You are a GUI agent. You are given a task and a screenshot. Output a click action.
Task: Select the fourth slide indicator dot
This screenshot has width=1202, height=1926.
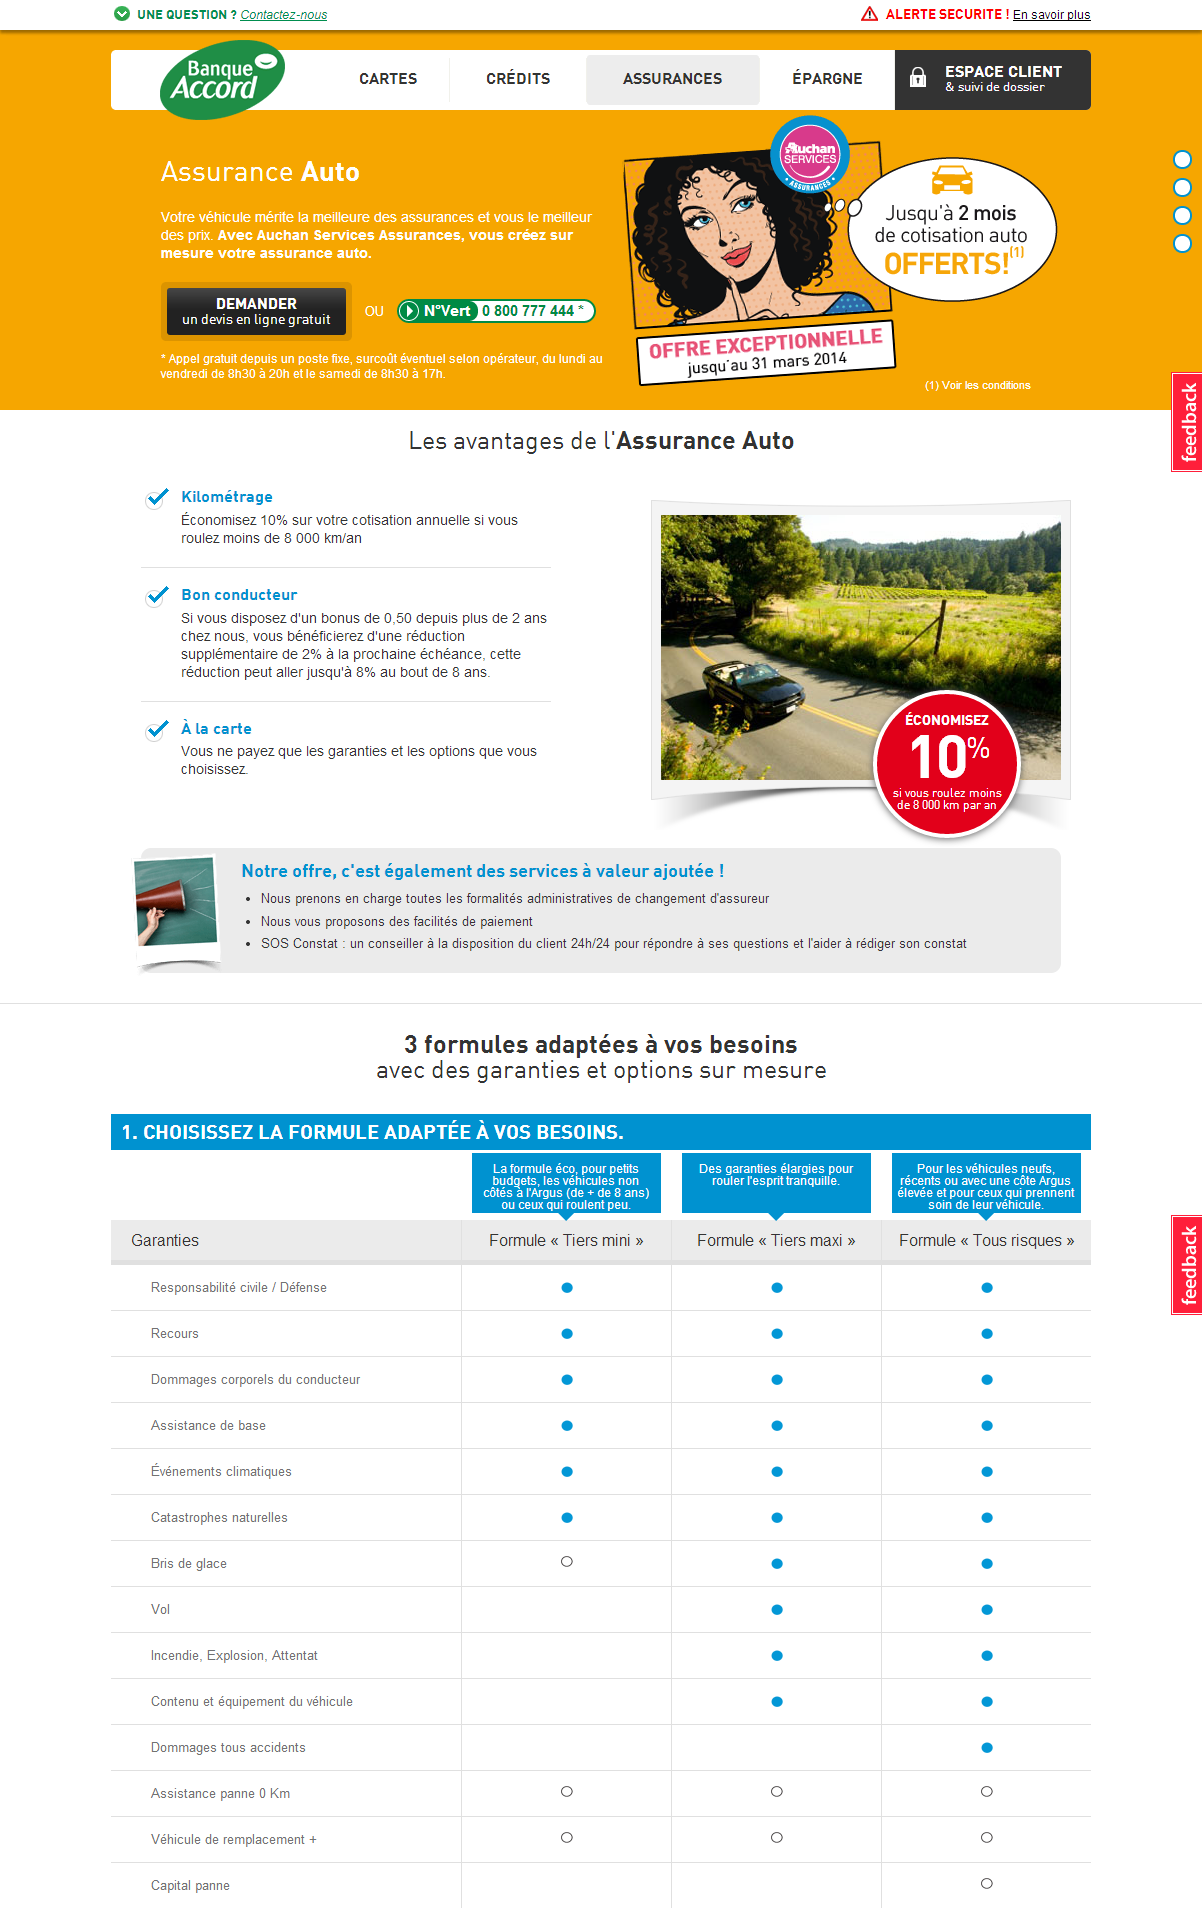[x=1182, y=243]
